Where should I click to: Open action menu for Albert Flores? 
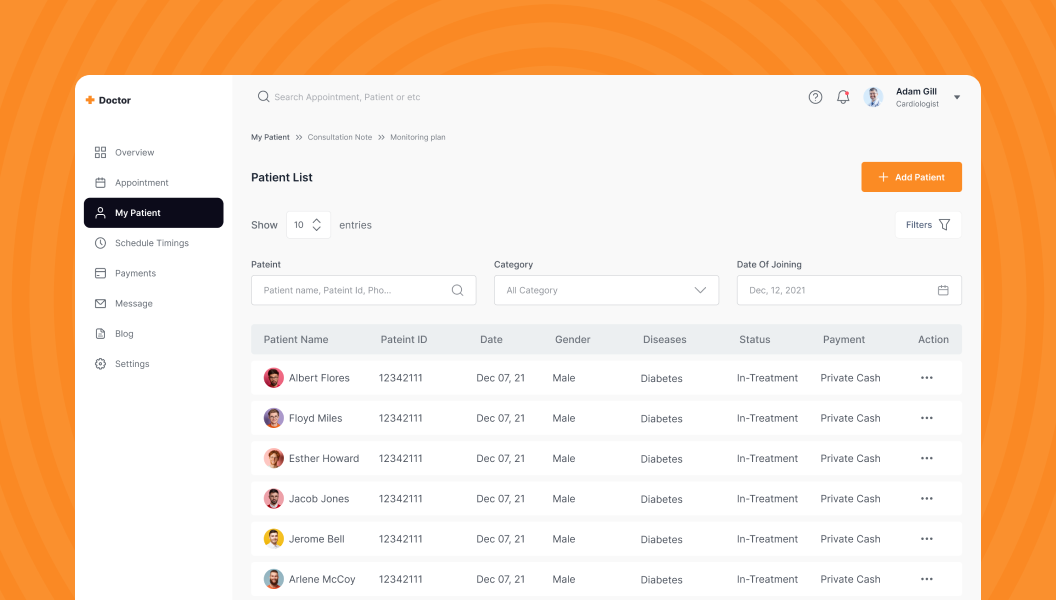click(x=926, y=378)
